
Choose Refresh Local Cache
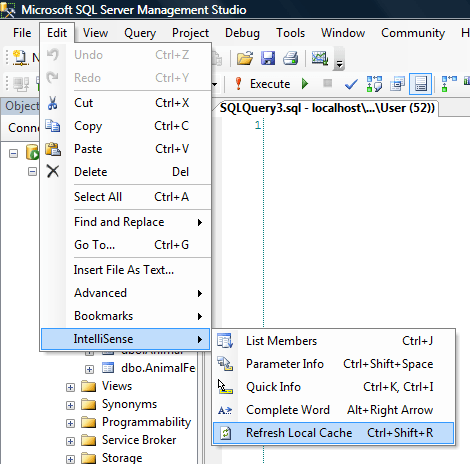coord(334,433)
